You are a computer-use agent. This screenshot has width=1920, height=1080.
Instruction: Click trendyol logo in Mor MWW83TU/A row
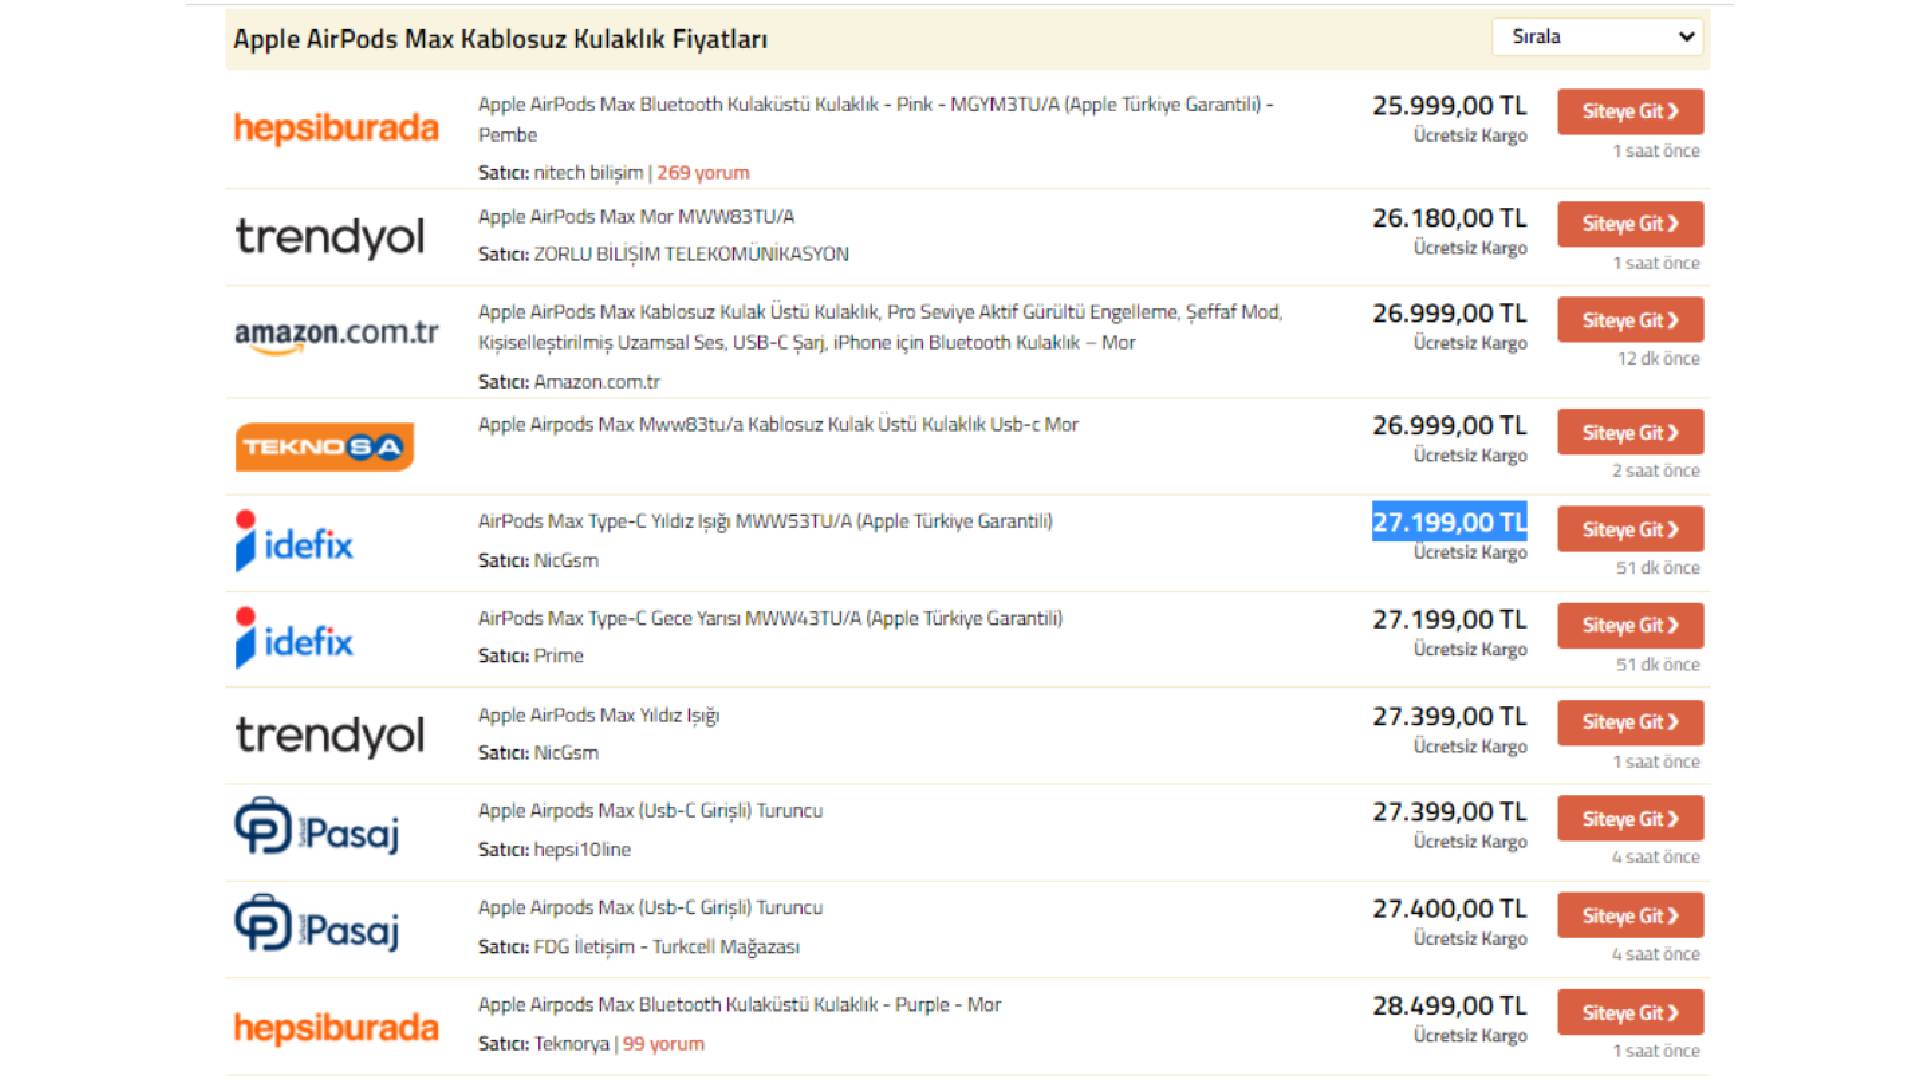(330, 237)
